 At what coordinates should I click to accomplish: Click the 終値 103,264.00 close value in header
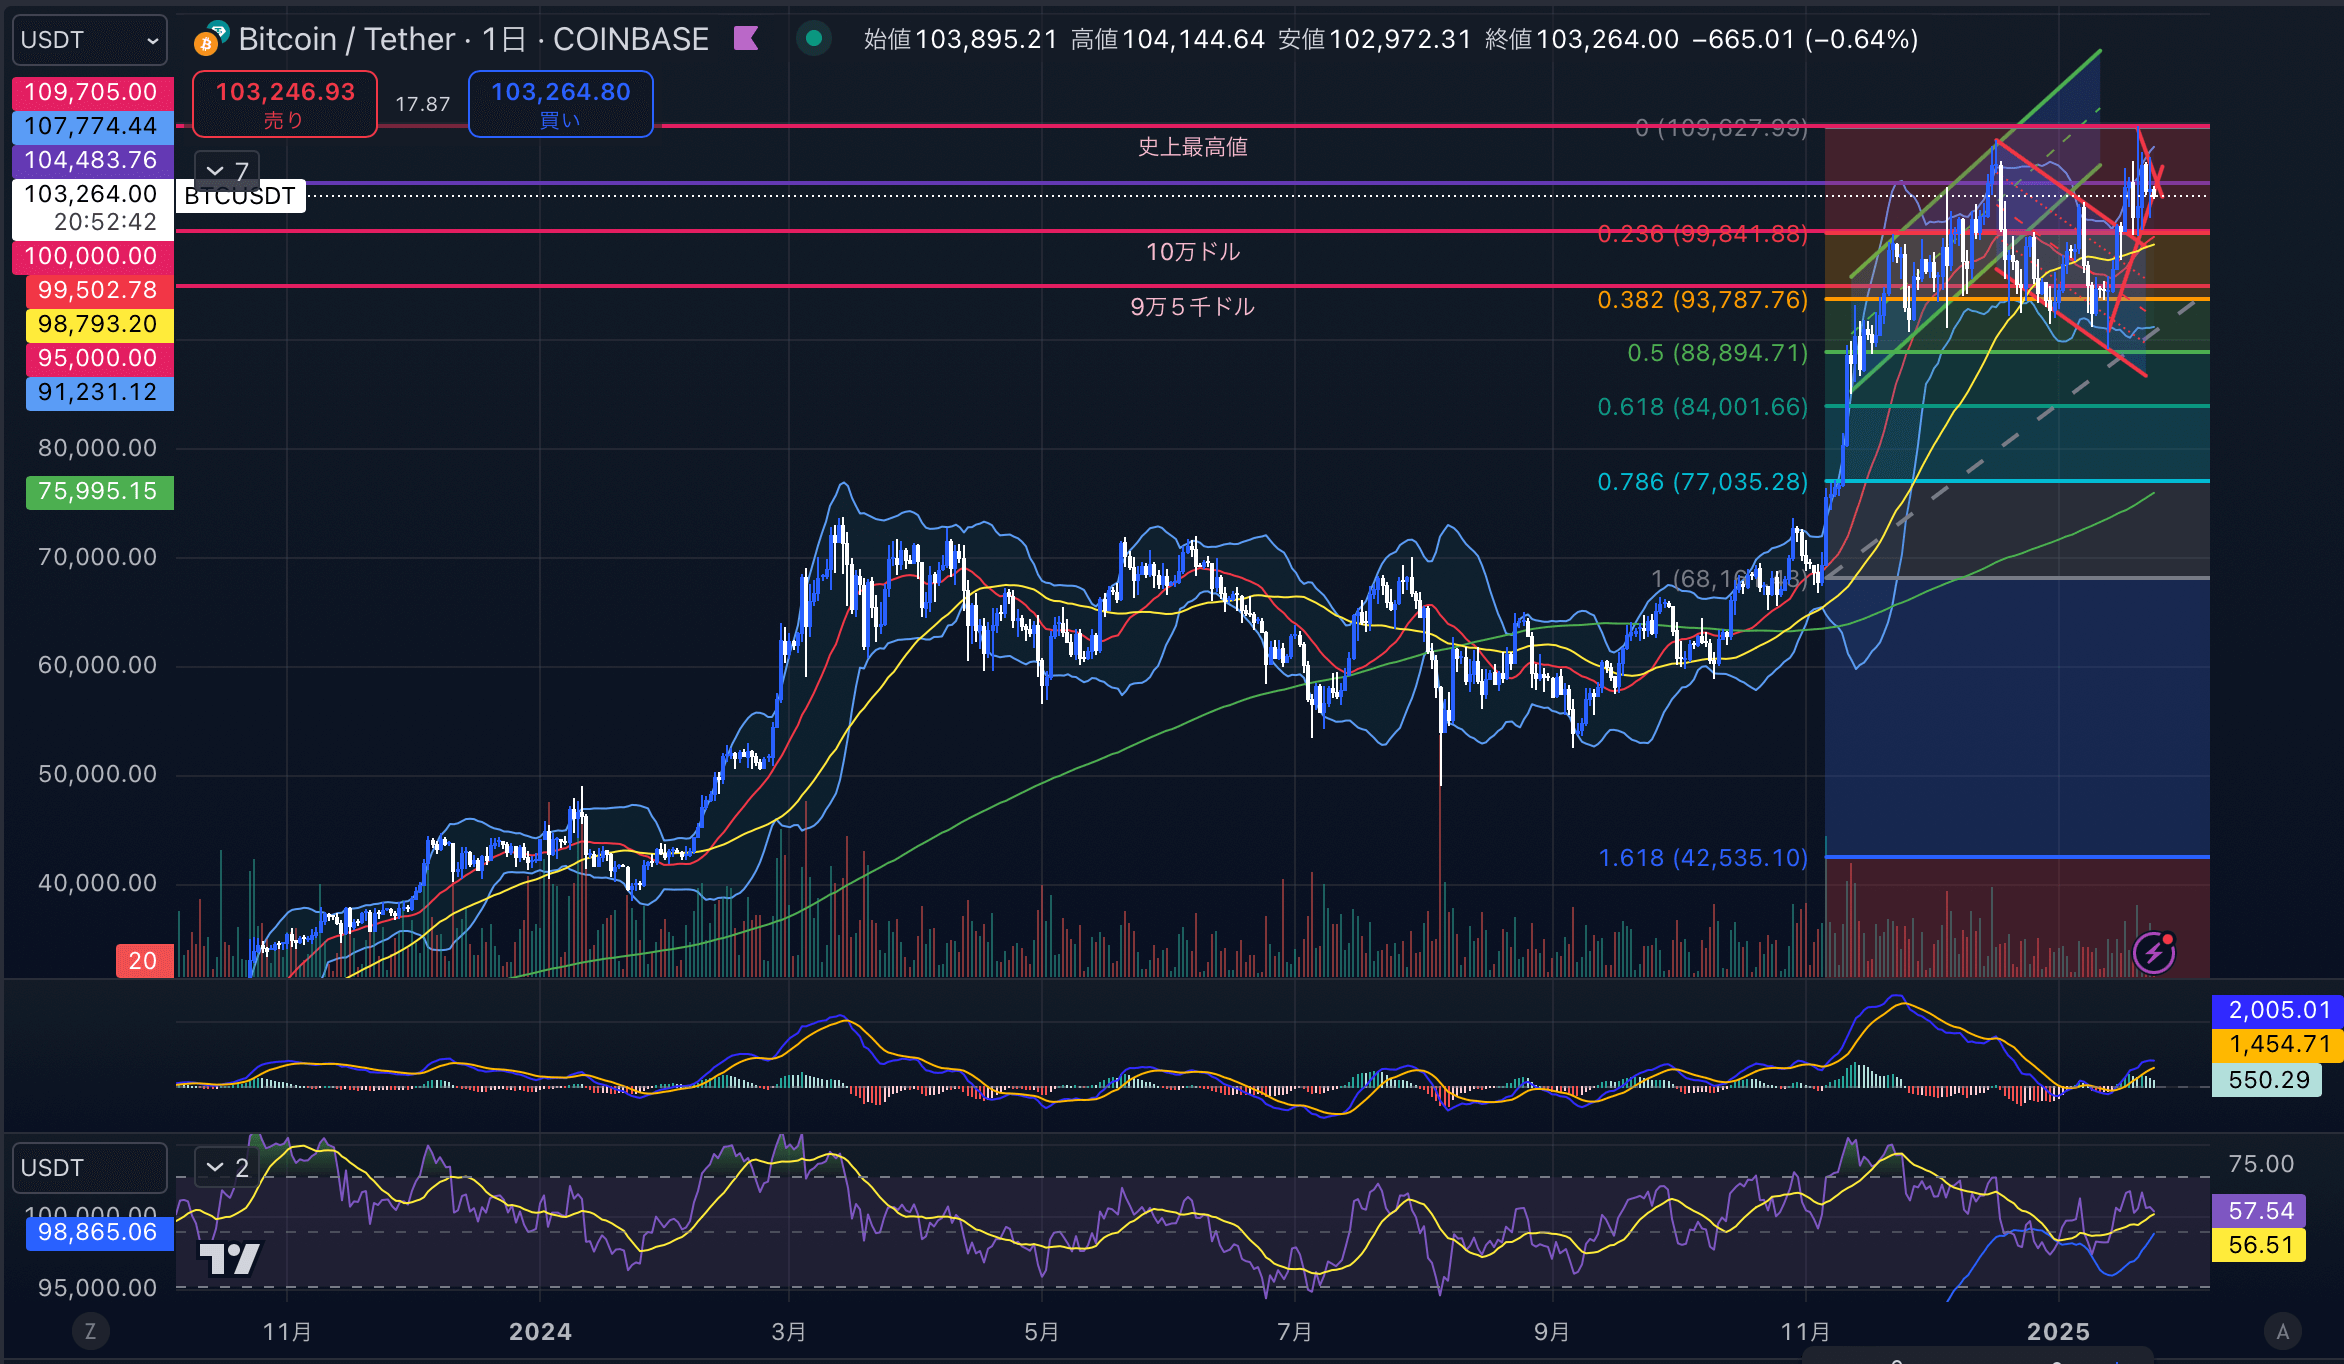pyautogui.click(x=1582, y=40)
